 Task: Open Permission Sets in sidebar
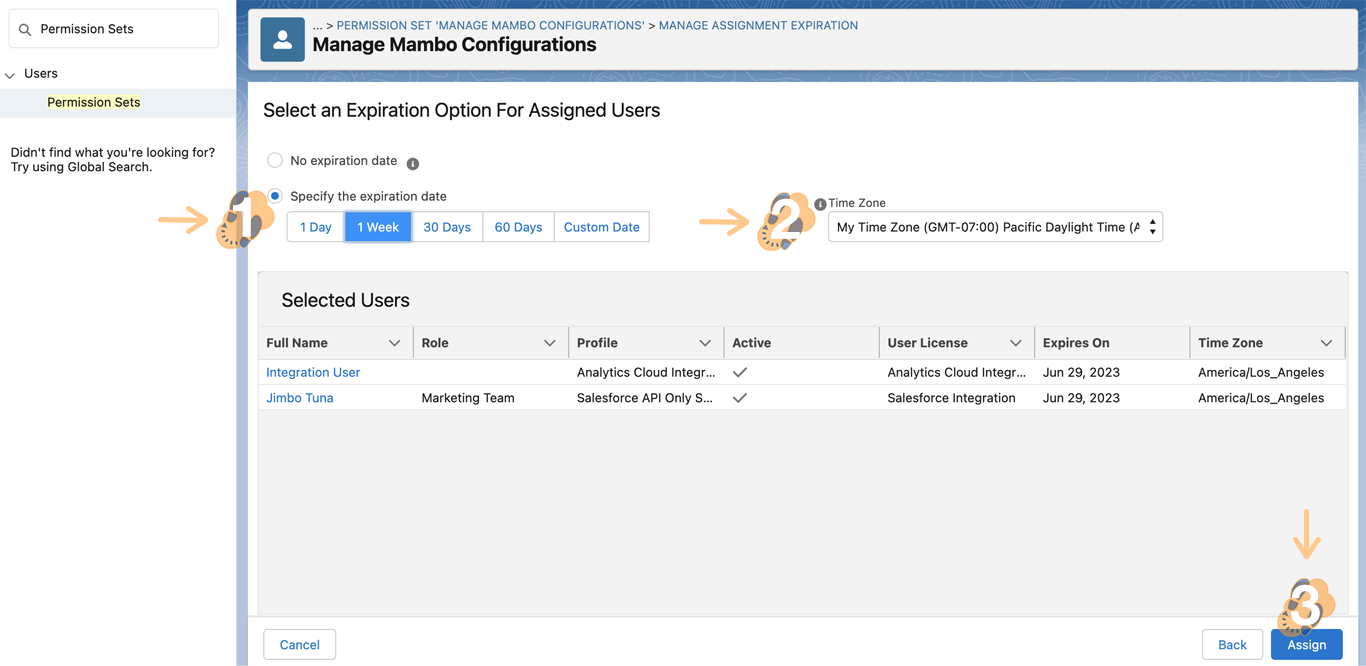(x=94, y=102)
